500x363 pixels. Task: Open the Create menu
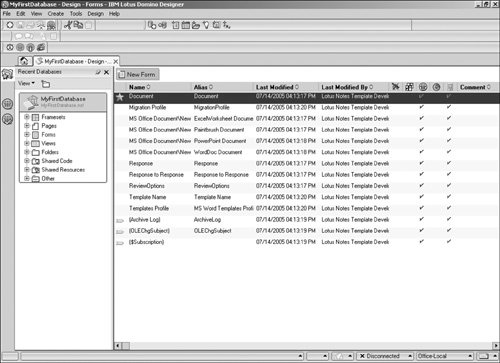56,14
